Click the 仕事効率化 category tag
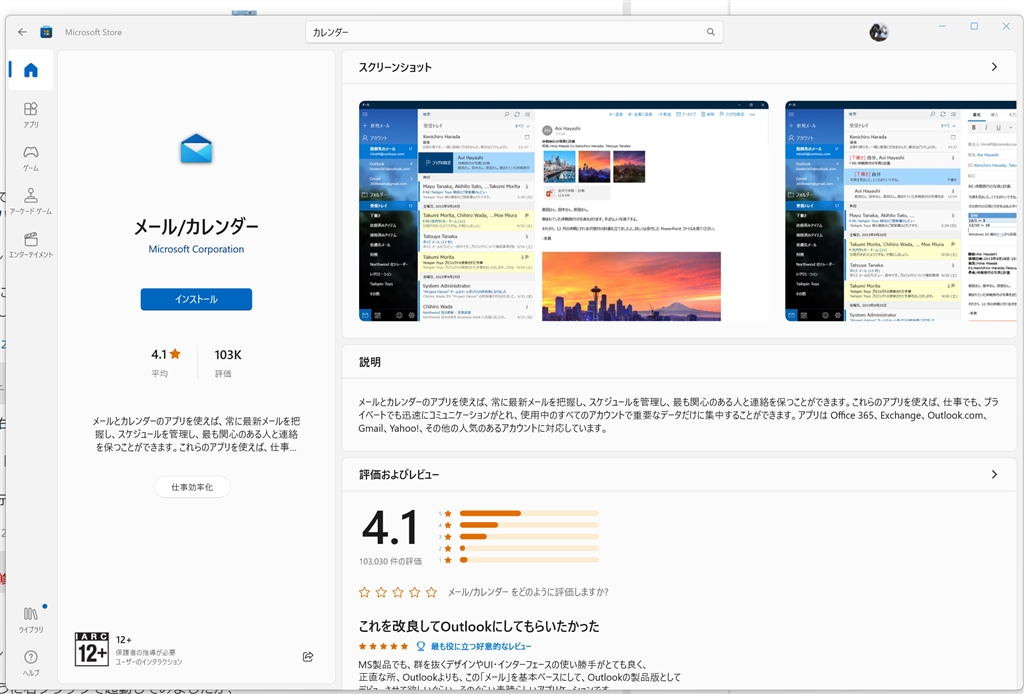This screenshot has width=1024, height=694. click(x=192, y=487)
